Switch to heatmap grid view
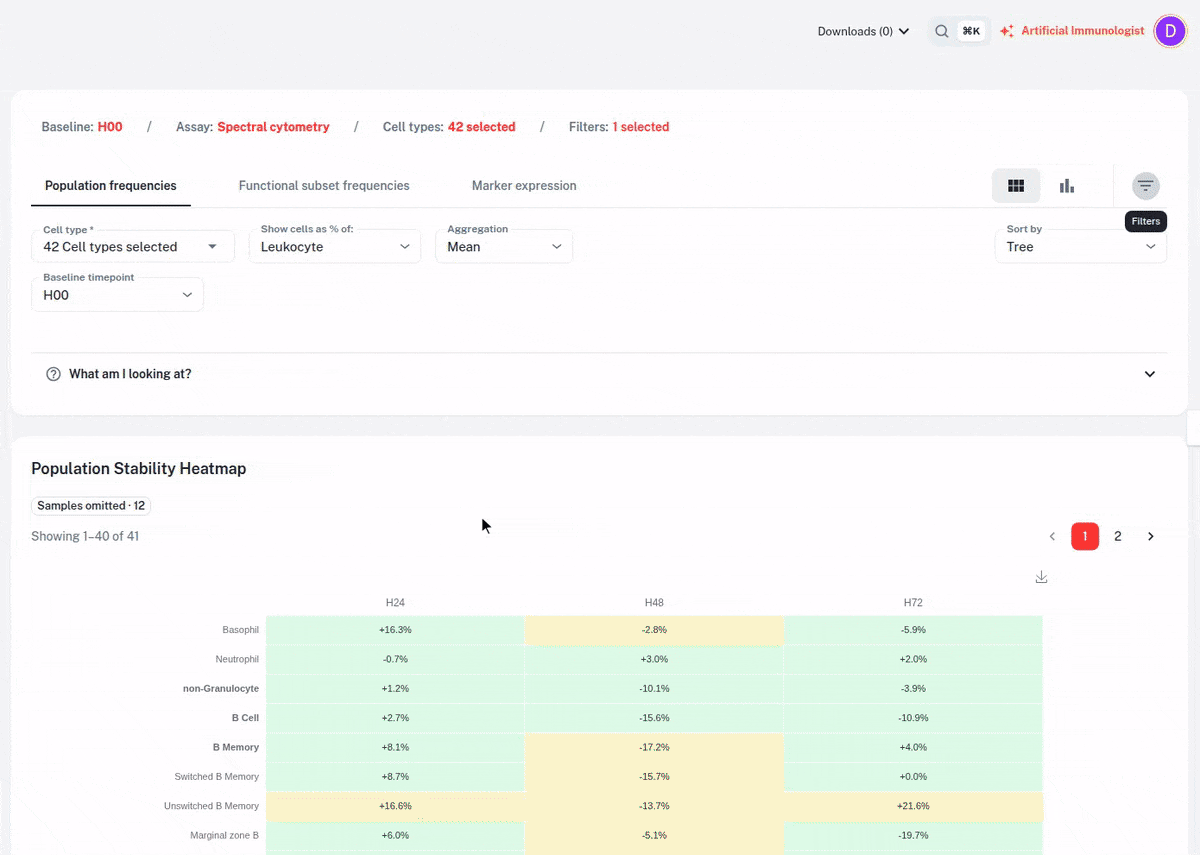This screenshot has width=1200, height=855. point(1016,186)
